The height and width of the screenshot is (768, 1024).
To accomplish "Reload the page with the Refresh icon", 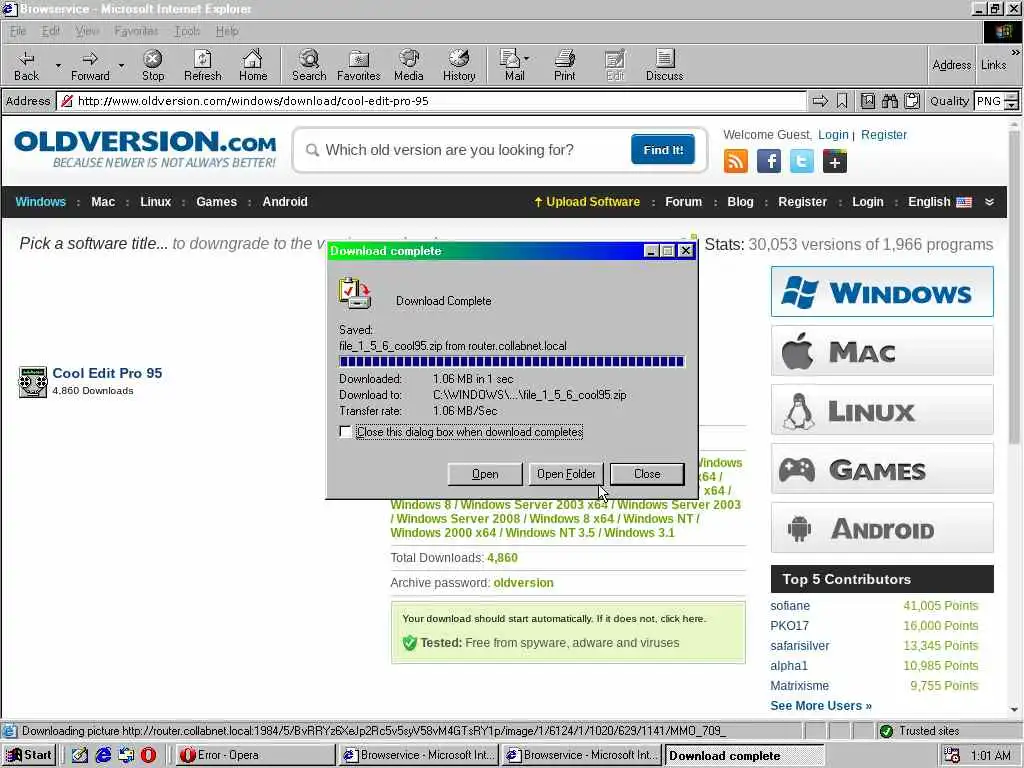I will pyautogui.click(x=202, y=66).
